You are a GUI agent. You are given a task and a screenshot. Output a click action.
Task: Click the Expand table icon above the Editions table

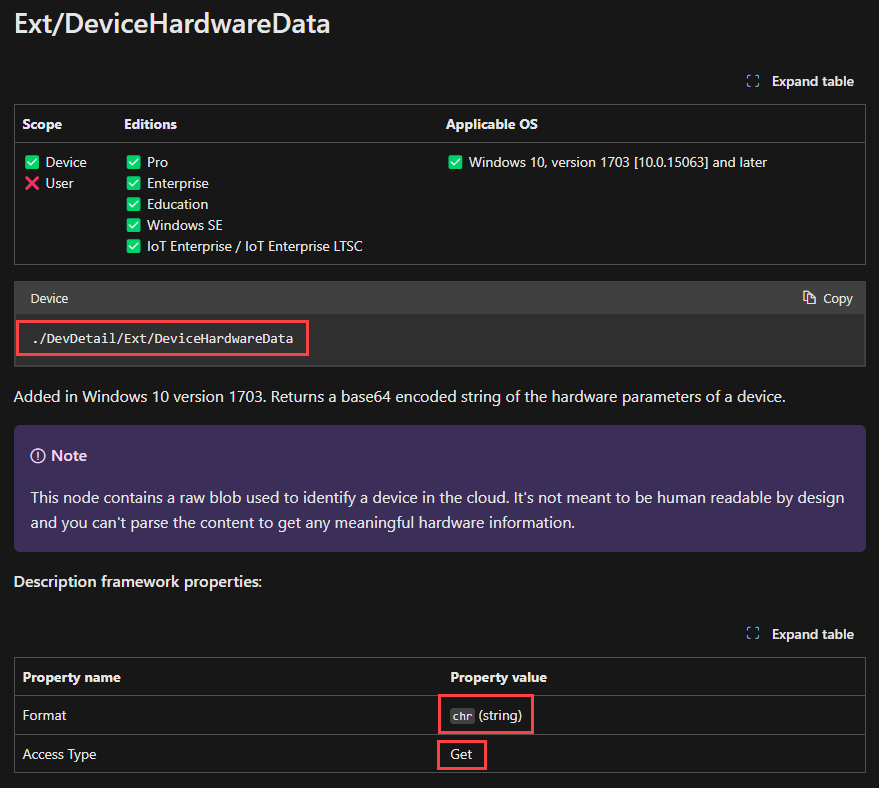[x=752, y=81]
